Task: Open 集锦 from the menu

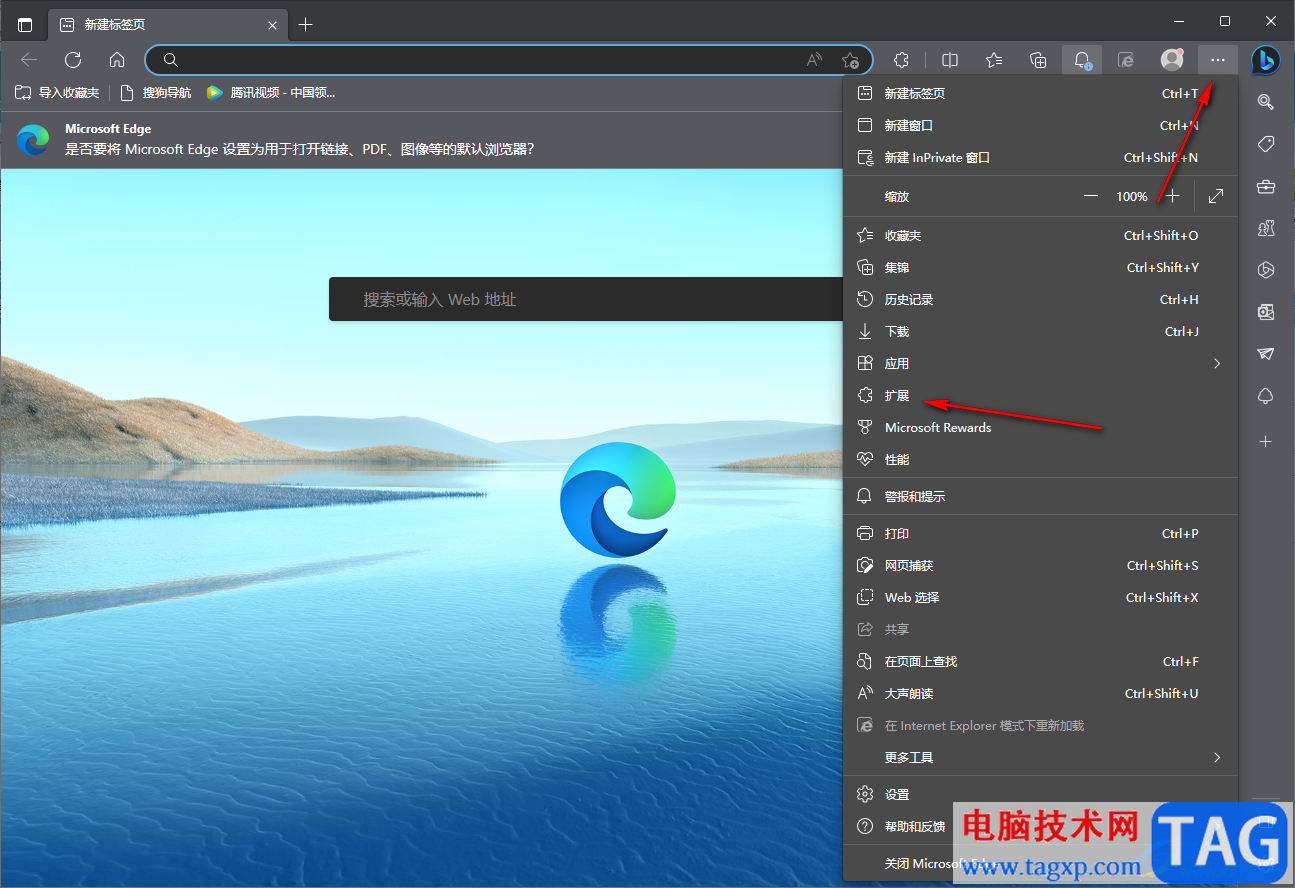Action: click(1041, 267)
